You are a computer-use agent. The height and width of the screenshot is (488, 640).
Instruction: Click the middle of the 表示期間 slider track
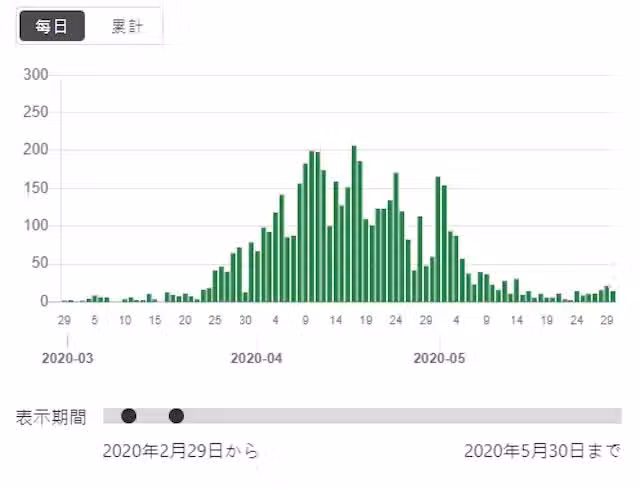pyautogui.click(x=362, y=416)
